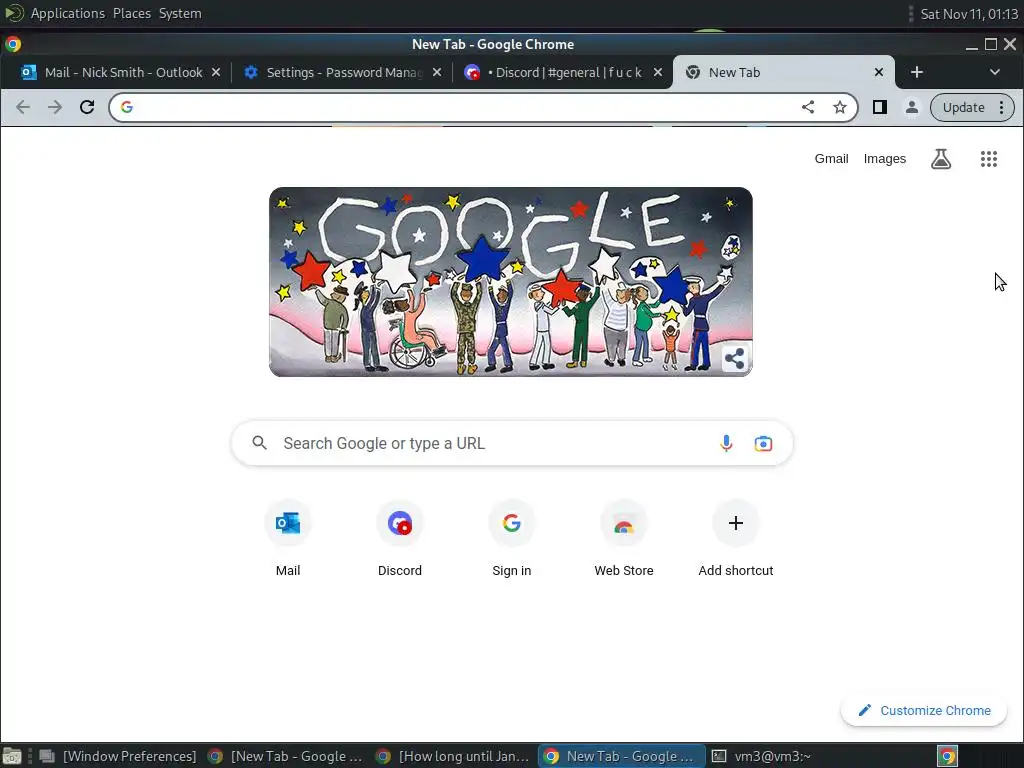This screenshot has height=768, width=1024.
Task: Open the System menu
Action: click(x=180, y=13)
